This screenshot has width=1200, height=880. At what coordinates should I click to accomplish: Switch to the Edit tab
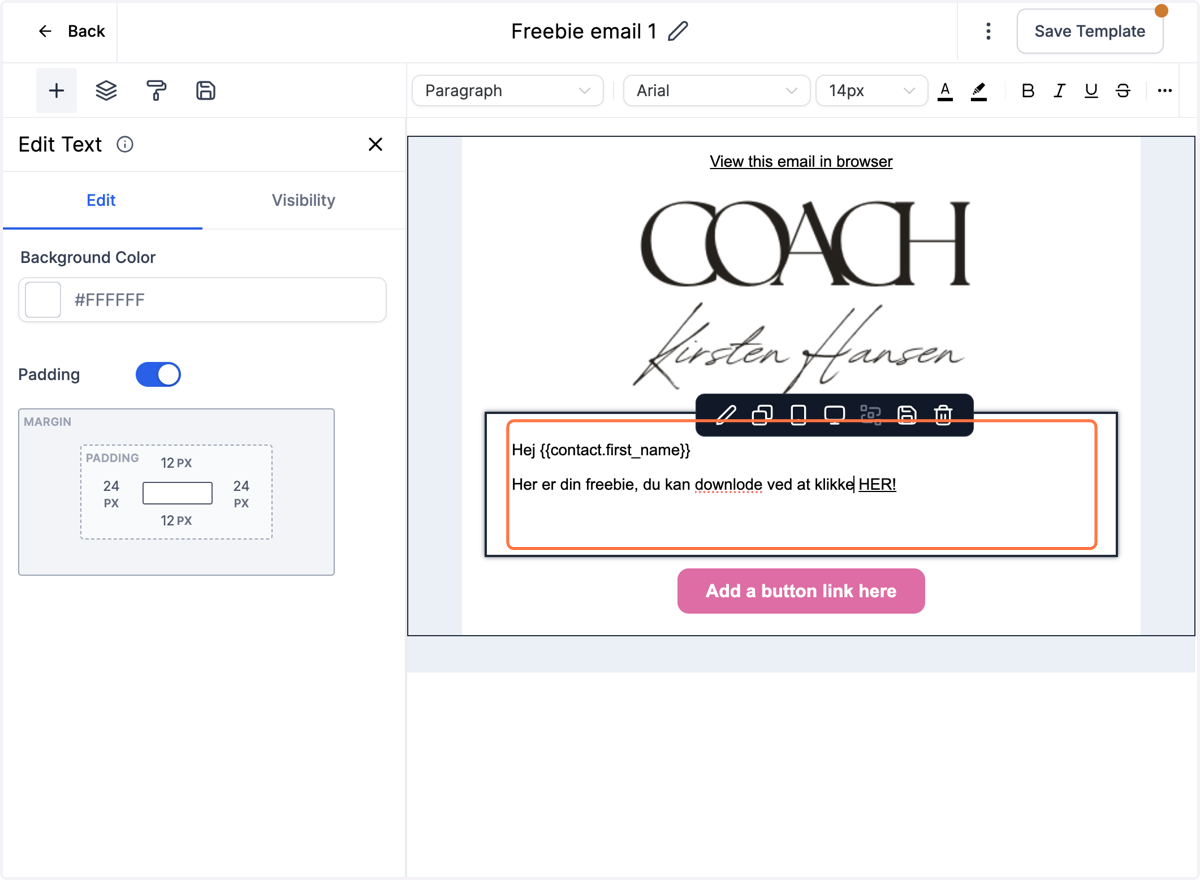pos(101,200)
